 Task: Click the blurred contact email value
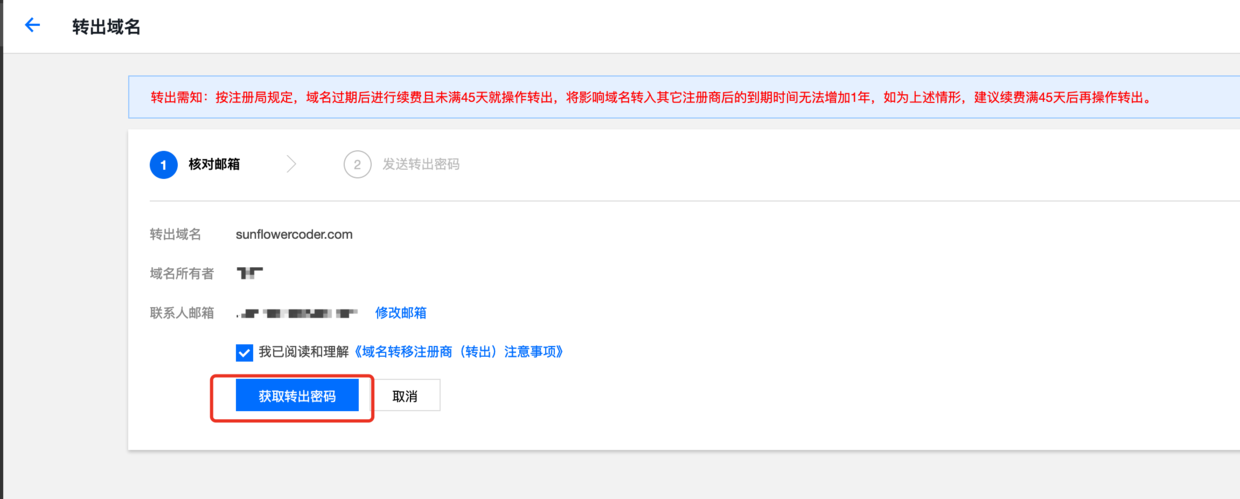(297, 314)
